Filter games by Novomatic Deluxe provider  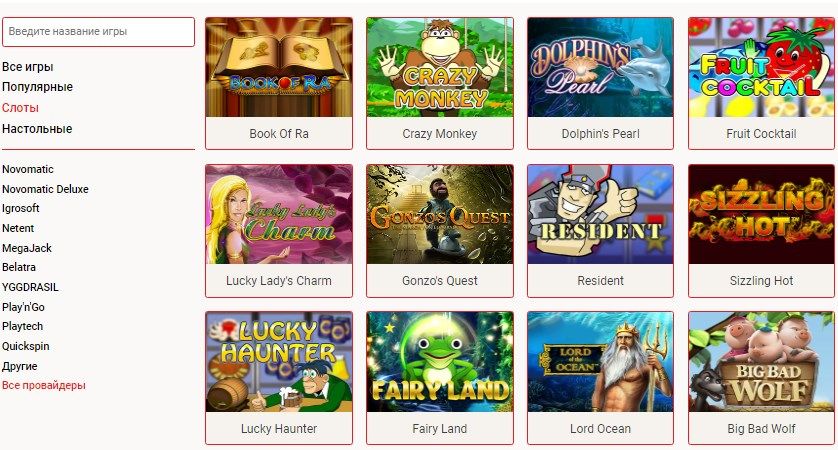[x=45, y=189]
